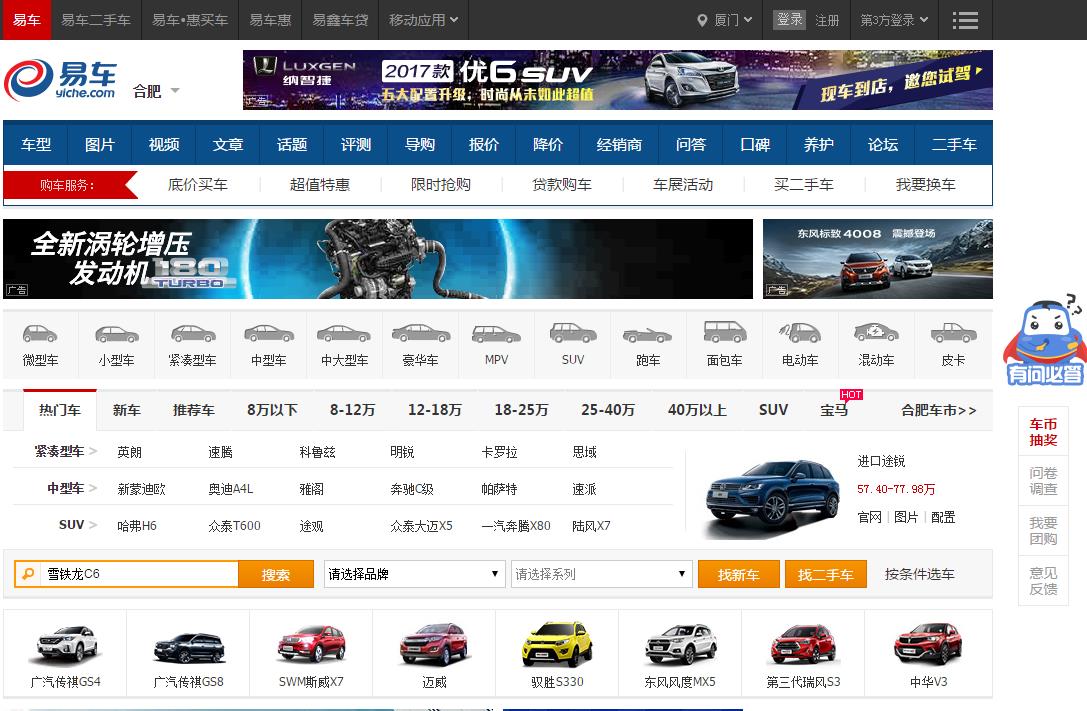Open the 请选择系列 series dropdown
Screen dimensions: 1087x711
601,574
